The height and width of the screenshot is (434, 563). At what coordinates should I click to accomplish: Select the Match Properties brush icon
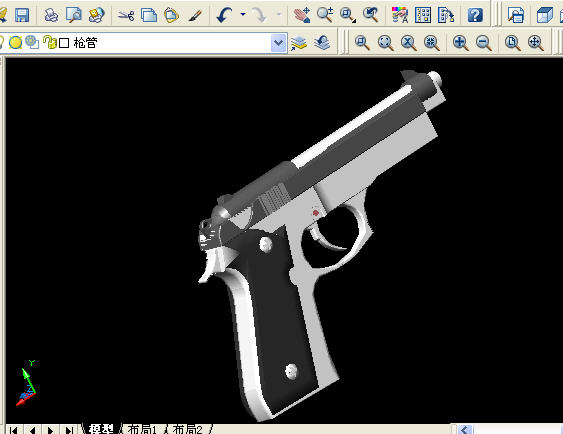(x=195, y=15)
